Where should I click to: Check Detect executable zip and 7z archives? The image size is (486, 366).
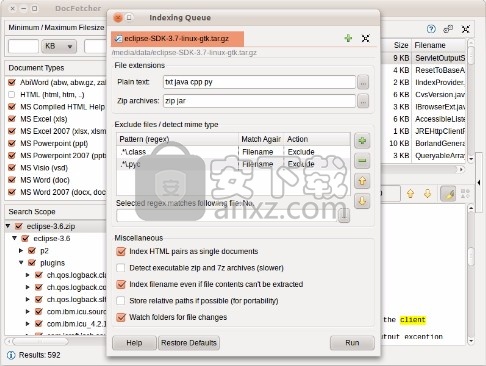[121, 268]
